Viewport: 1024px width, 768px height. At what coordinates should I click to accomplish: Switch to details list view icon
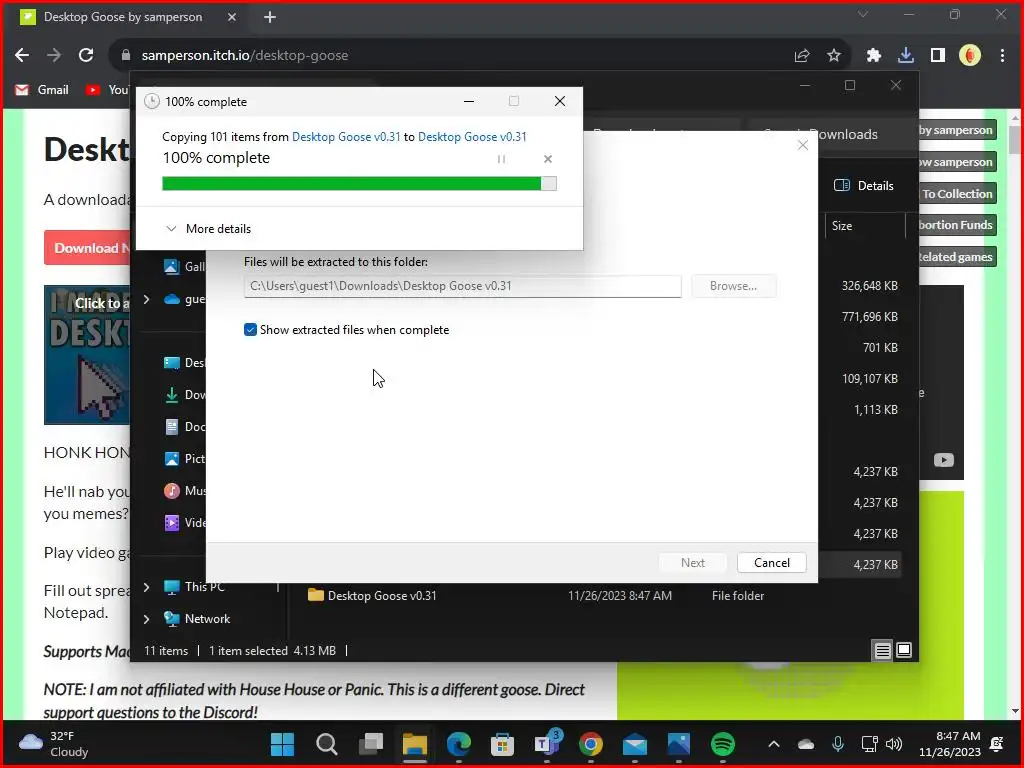click(x=882, y=650)
